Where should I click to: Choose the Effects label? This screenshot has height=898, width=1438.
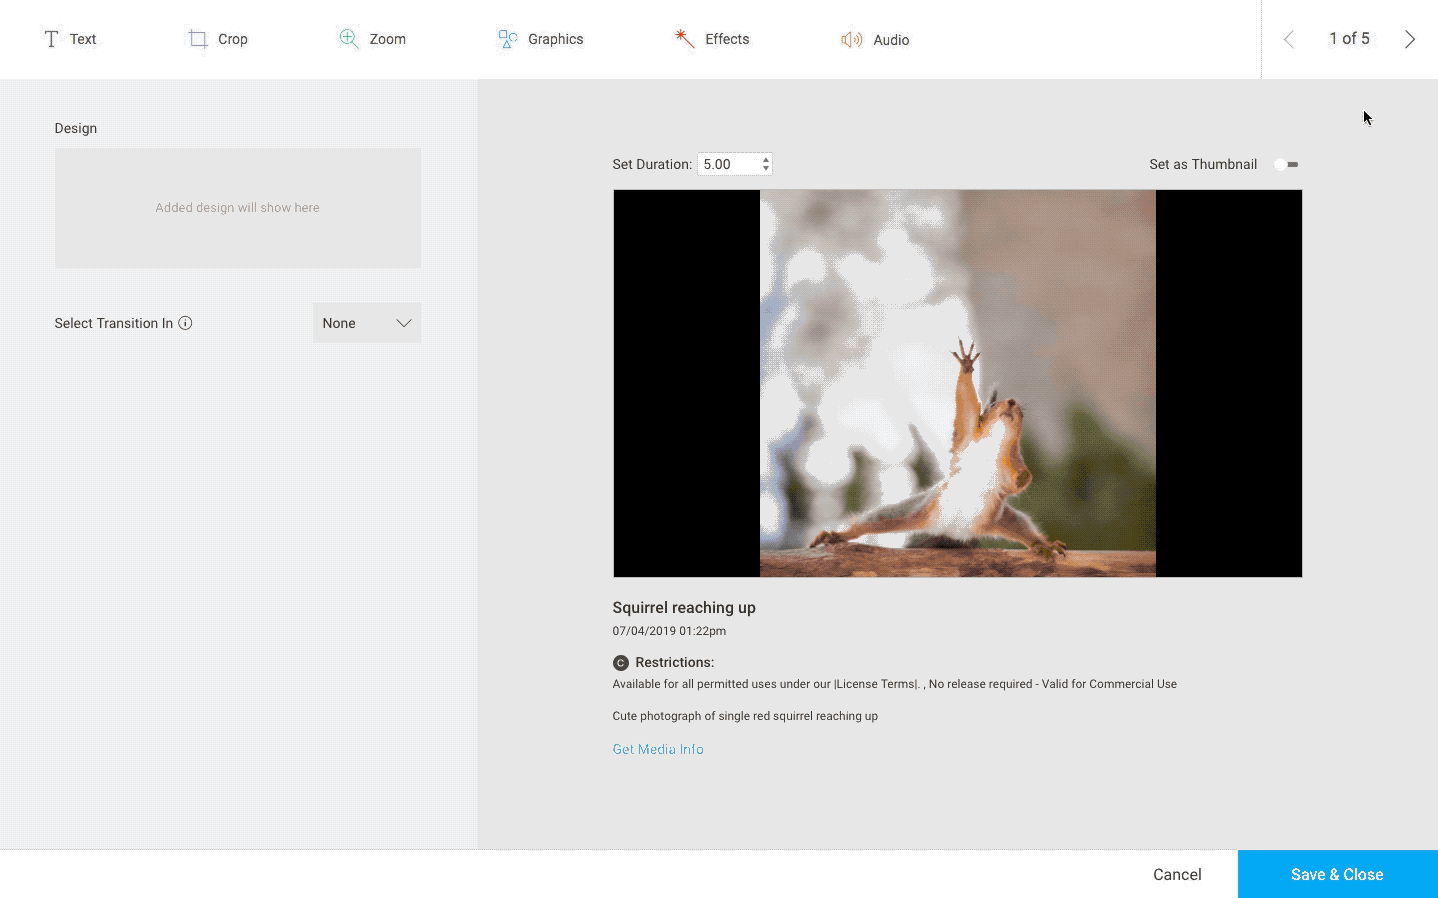727,39
